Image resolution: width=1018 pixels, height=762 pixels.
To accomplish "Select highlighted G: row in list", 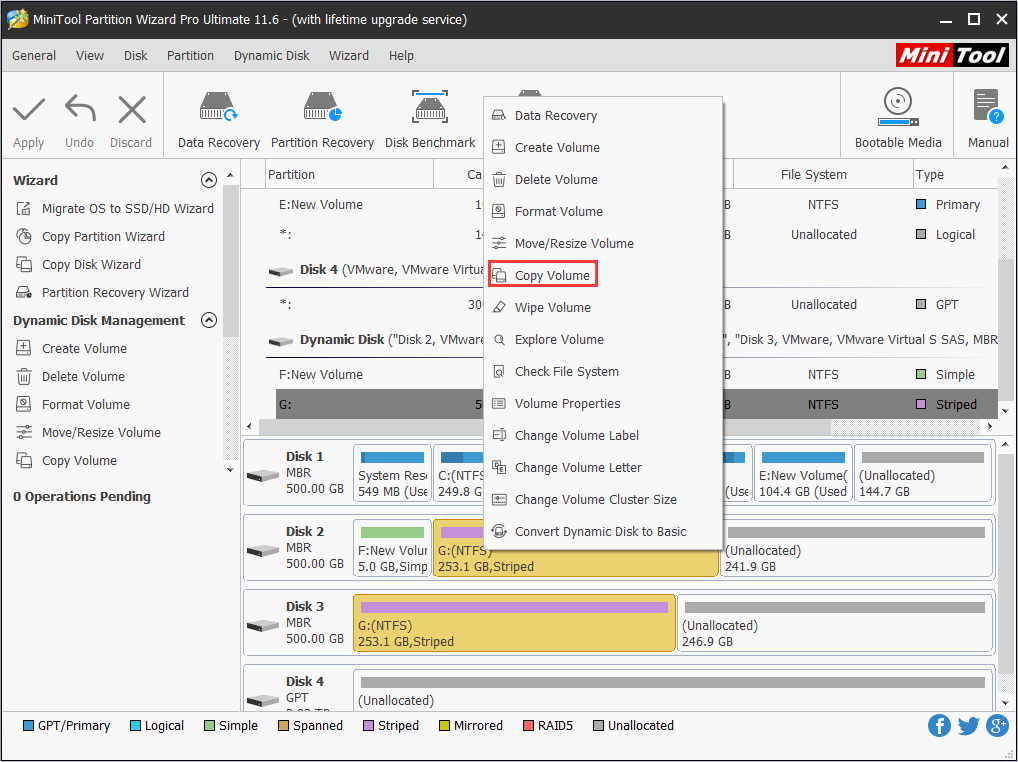I will [636, 404].
